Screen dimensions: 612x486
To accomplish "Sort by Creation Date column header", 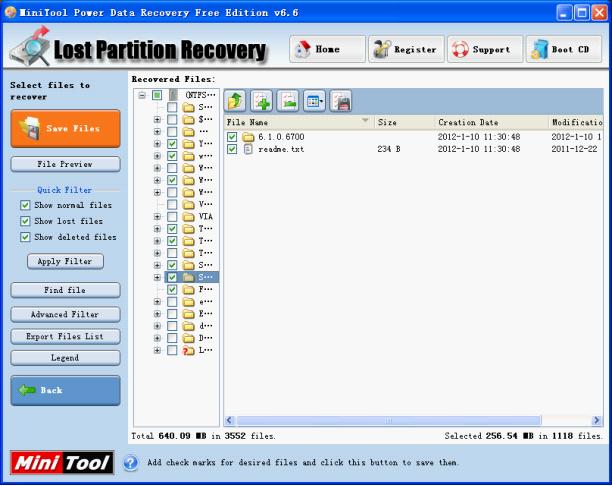I will (x=492, y=122).
